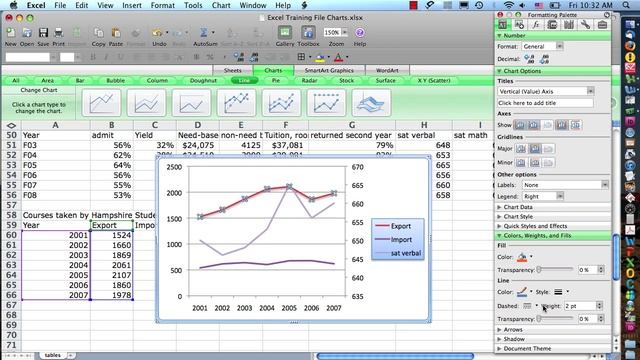This screenshot has height=360, width=640.
Task: Click the Decrease Decimal icon
Action: tap(544, 59)
